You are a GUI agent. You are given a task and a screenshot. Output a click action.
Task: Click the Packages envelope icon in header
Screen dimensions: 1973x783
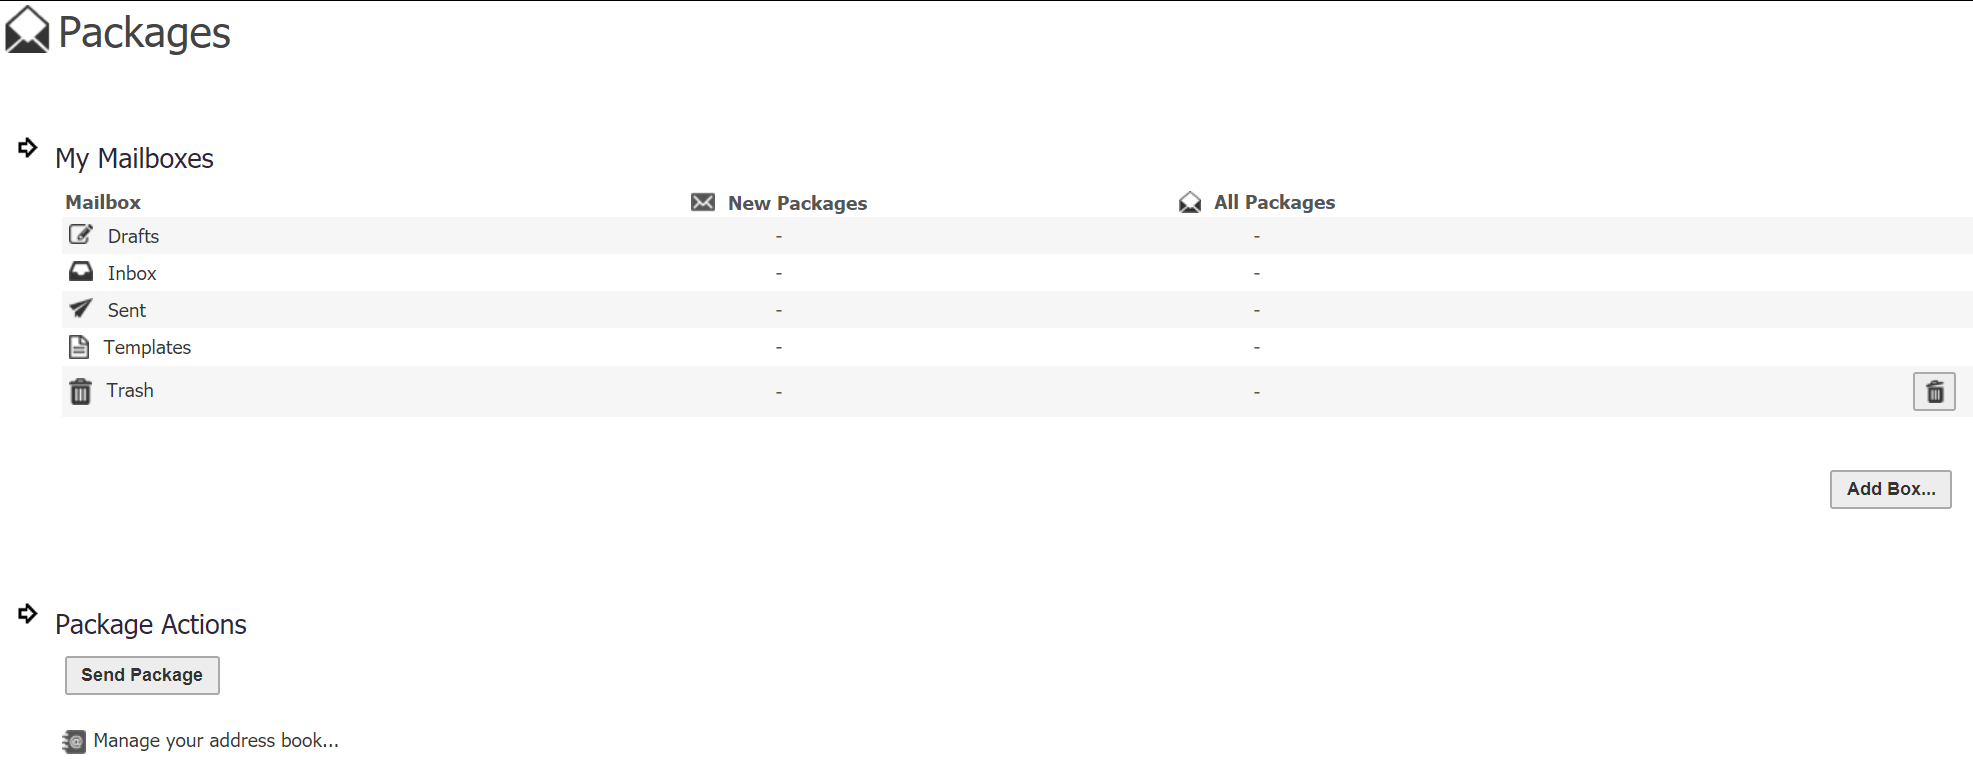click(x=27, y=30)
